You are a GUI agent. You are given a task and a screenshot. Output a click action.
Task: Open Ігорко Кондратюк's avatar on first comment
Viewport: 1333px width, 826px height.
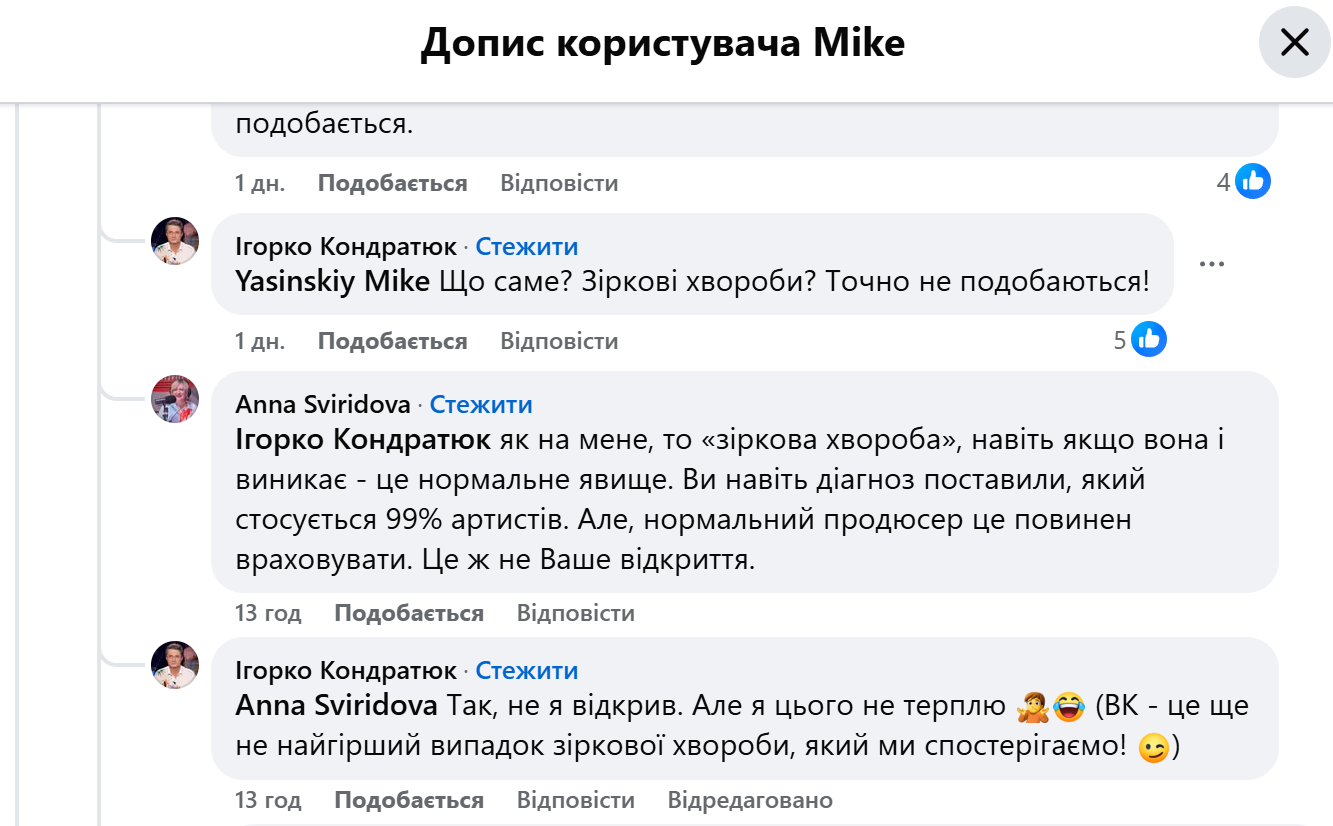coord(175,241)
